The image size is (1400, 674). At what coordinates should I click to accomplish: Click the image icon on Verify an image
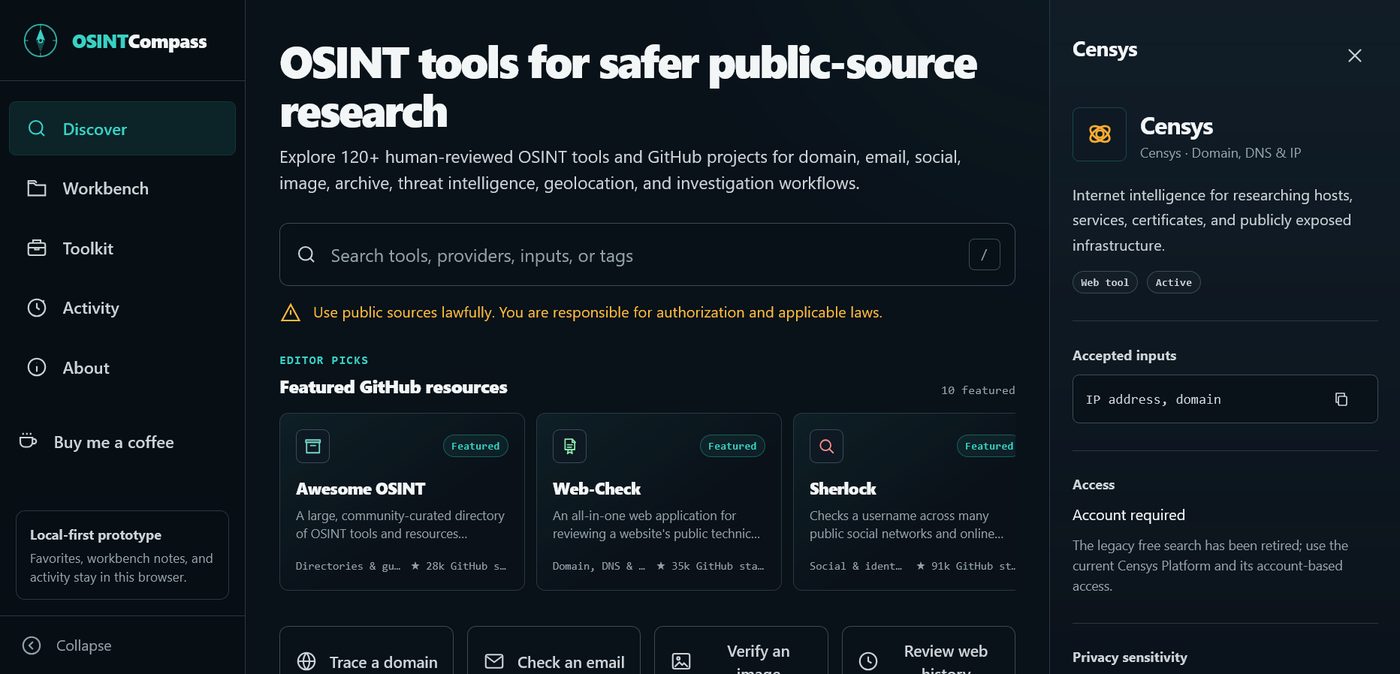point(681,662)
